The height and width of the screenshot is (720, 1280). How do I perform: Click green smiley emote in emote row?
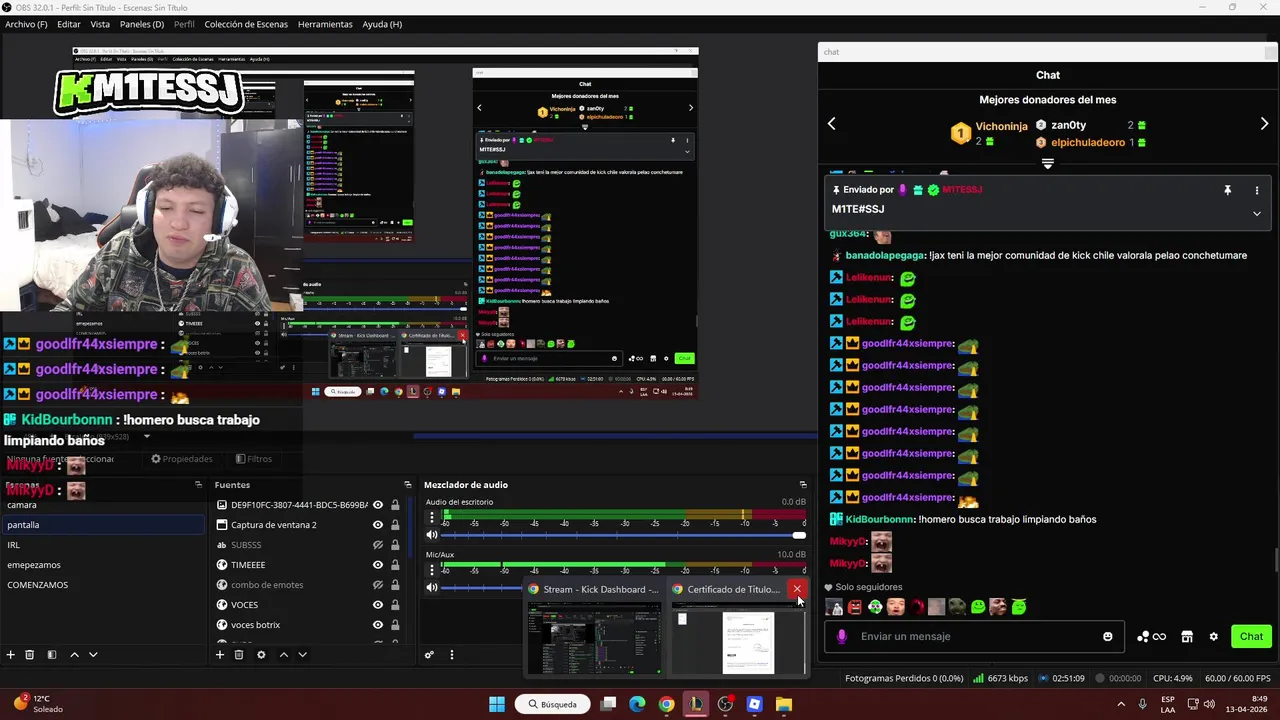coord(978,606)
